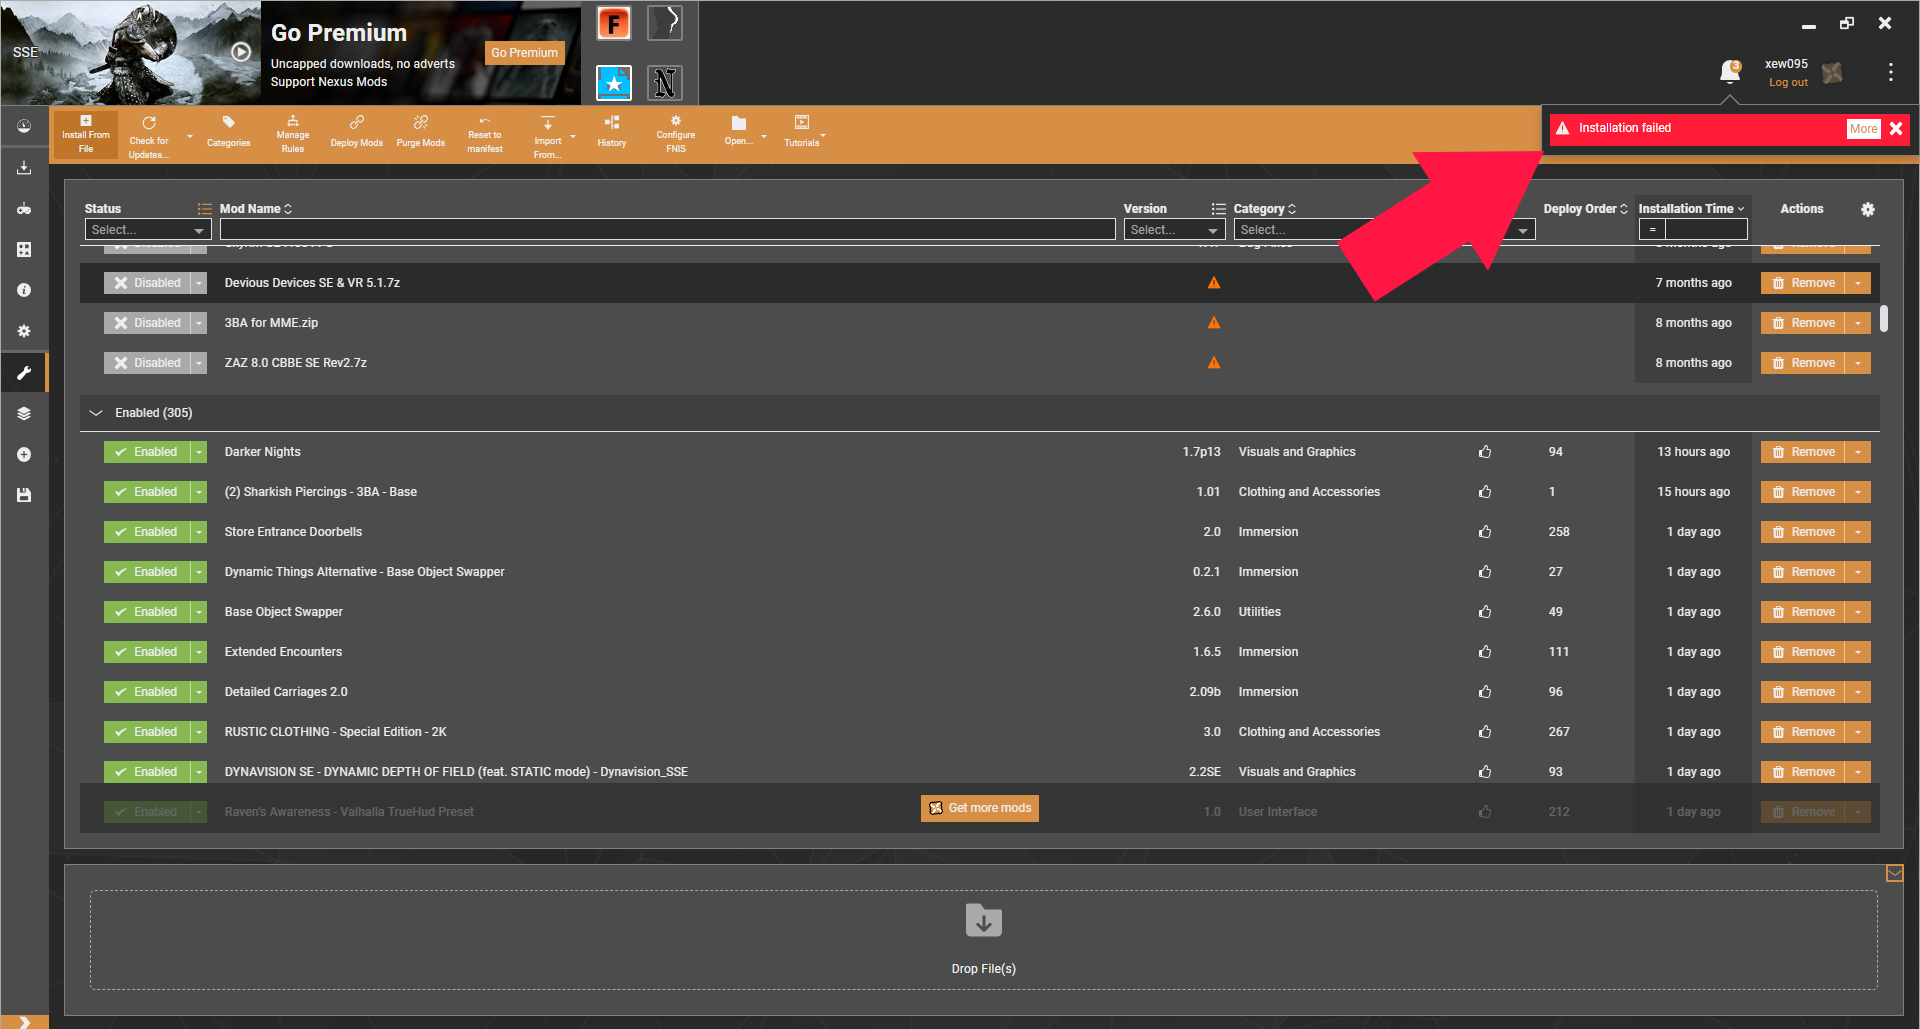The width and height of the screenshot is (1920, 1029).
Task: Open the three-dot menu beside the profile
Action: (1890, 72)
